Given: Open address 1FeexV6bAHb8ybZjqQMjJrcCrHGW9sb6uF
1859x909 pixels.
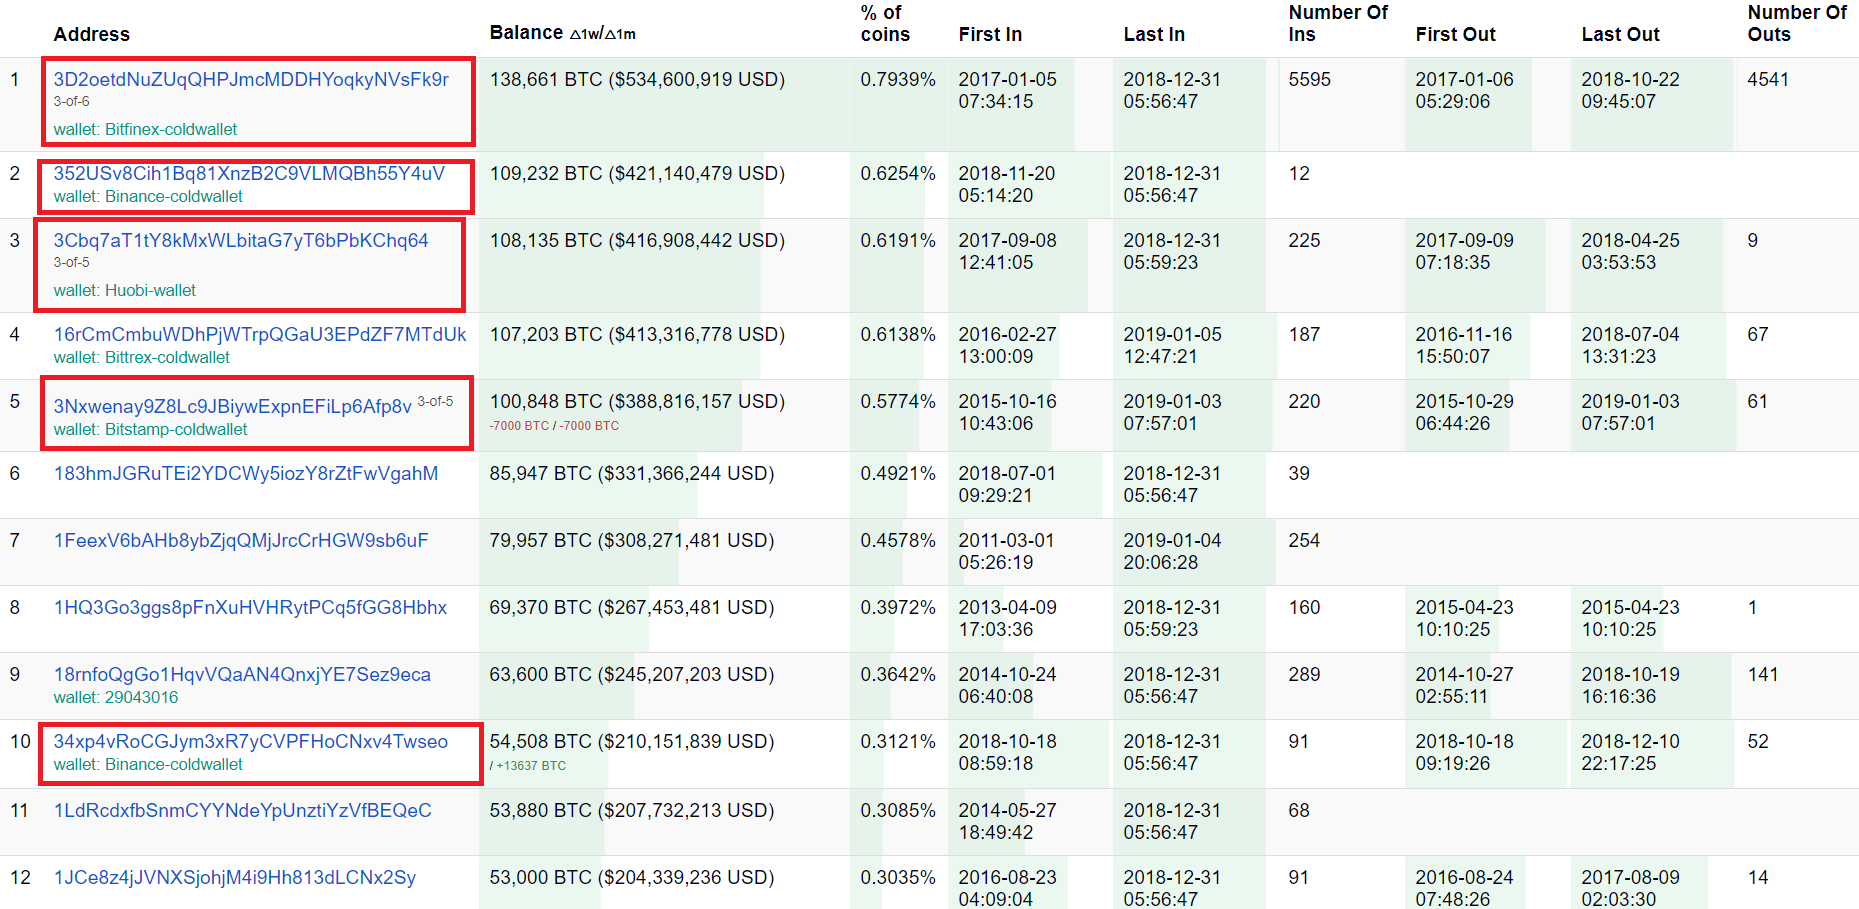Looking at the screenshot, I should 241,540.
